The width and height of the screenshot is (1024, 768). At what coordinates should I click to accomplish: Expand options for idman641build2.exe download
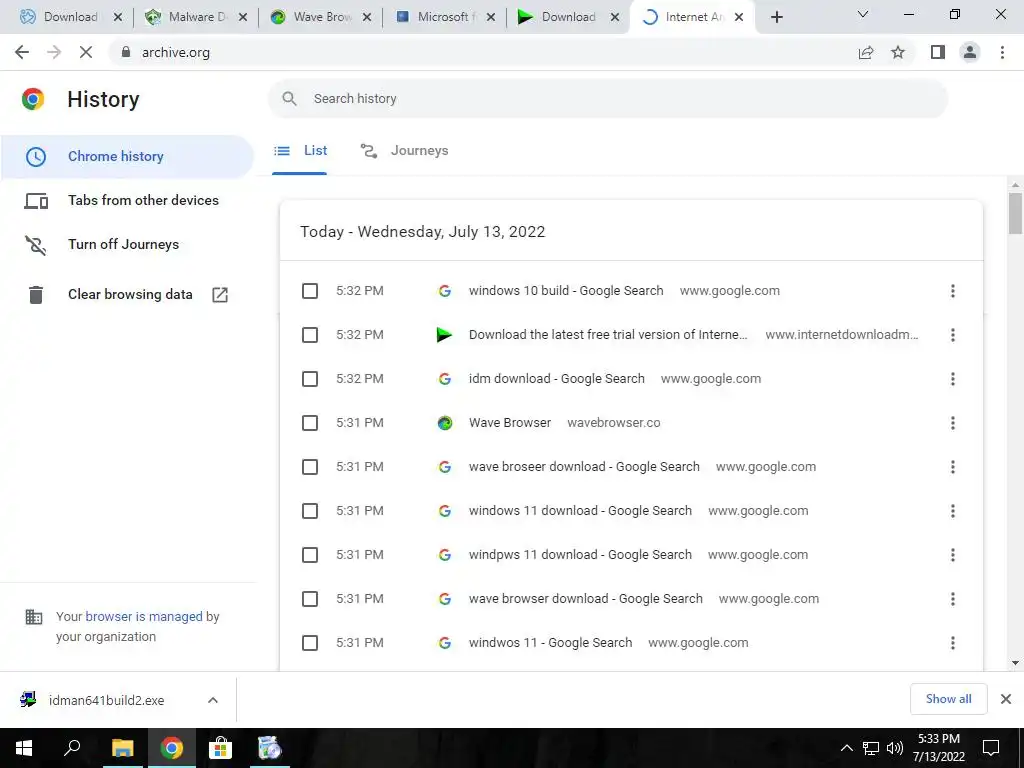(x=213, y=700)
